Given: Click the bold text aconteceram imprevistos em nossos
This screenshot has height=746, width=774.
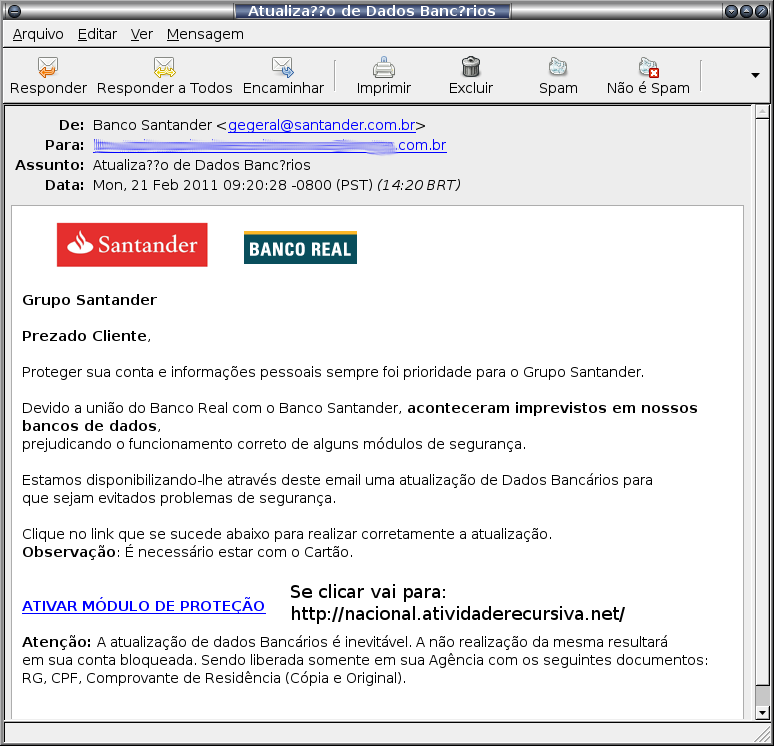Looking at the screenshot, I should pos(552,408).
